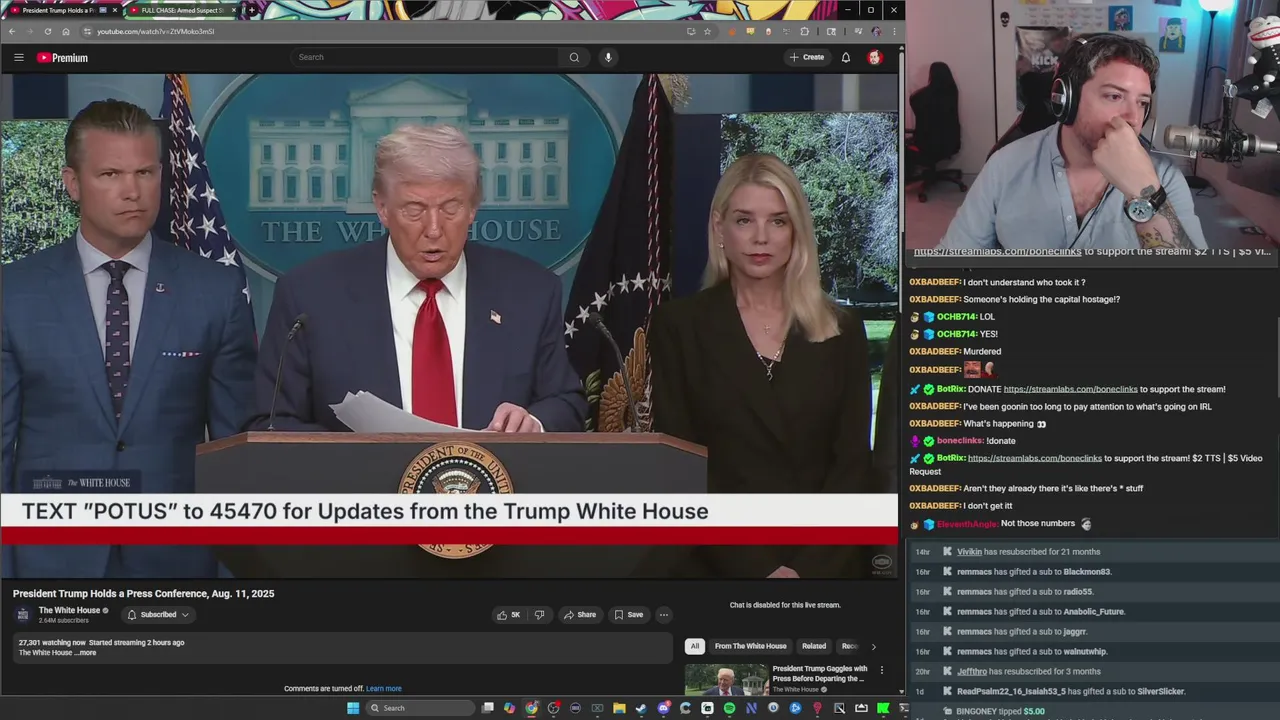Screen dimensions: 1280x720
Task: Select remmacs gifted sub to Anabolic_Future event
Action: [x=1093, y=612]
